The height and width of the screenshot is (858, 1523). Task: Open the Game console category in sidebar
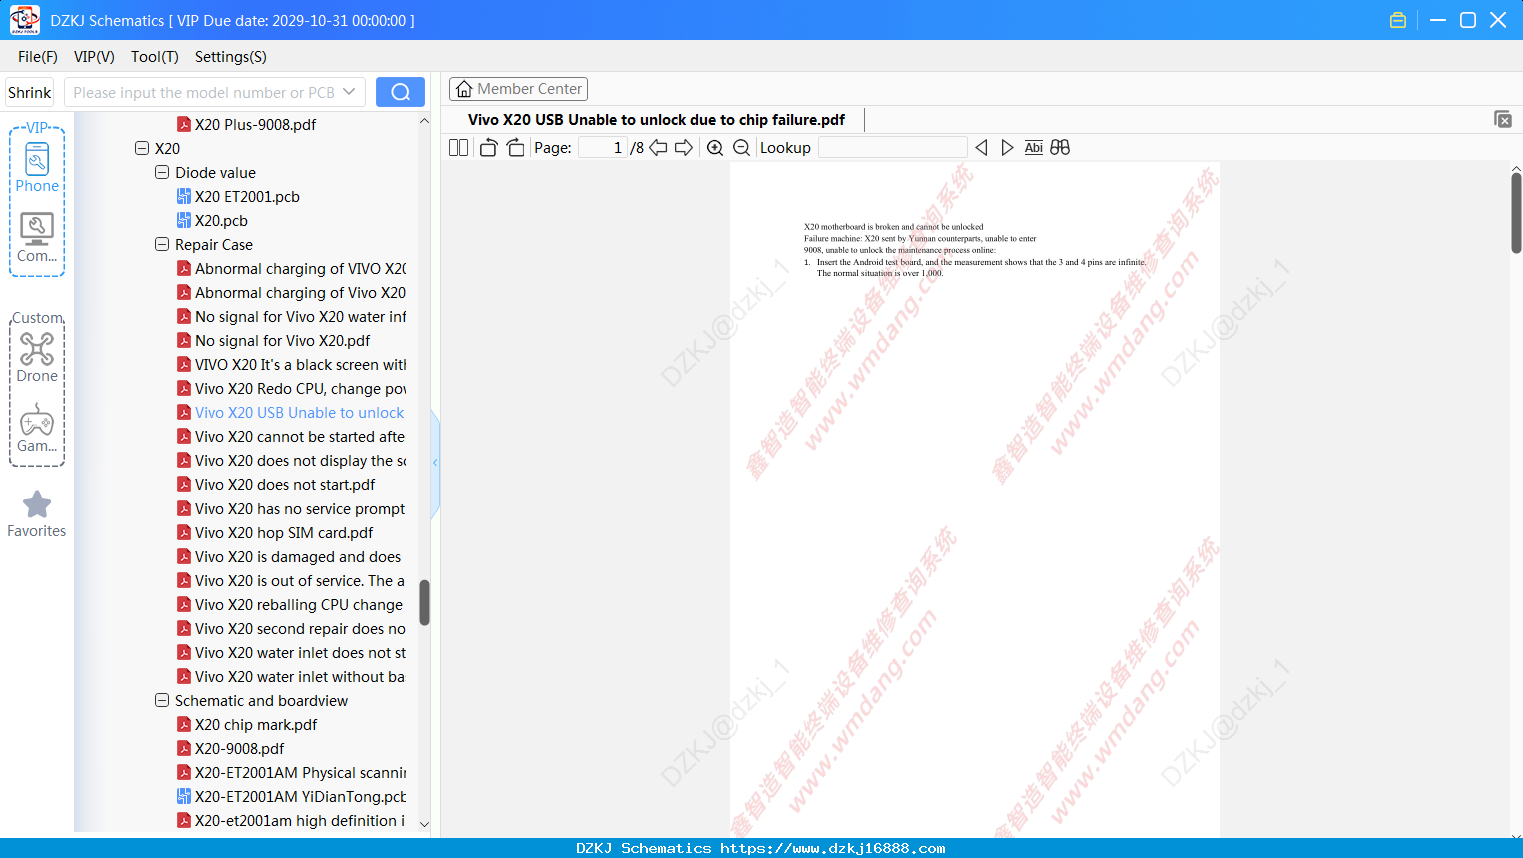coord(37,428)
